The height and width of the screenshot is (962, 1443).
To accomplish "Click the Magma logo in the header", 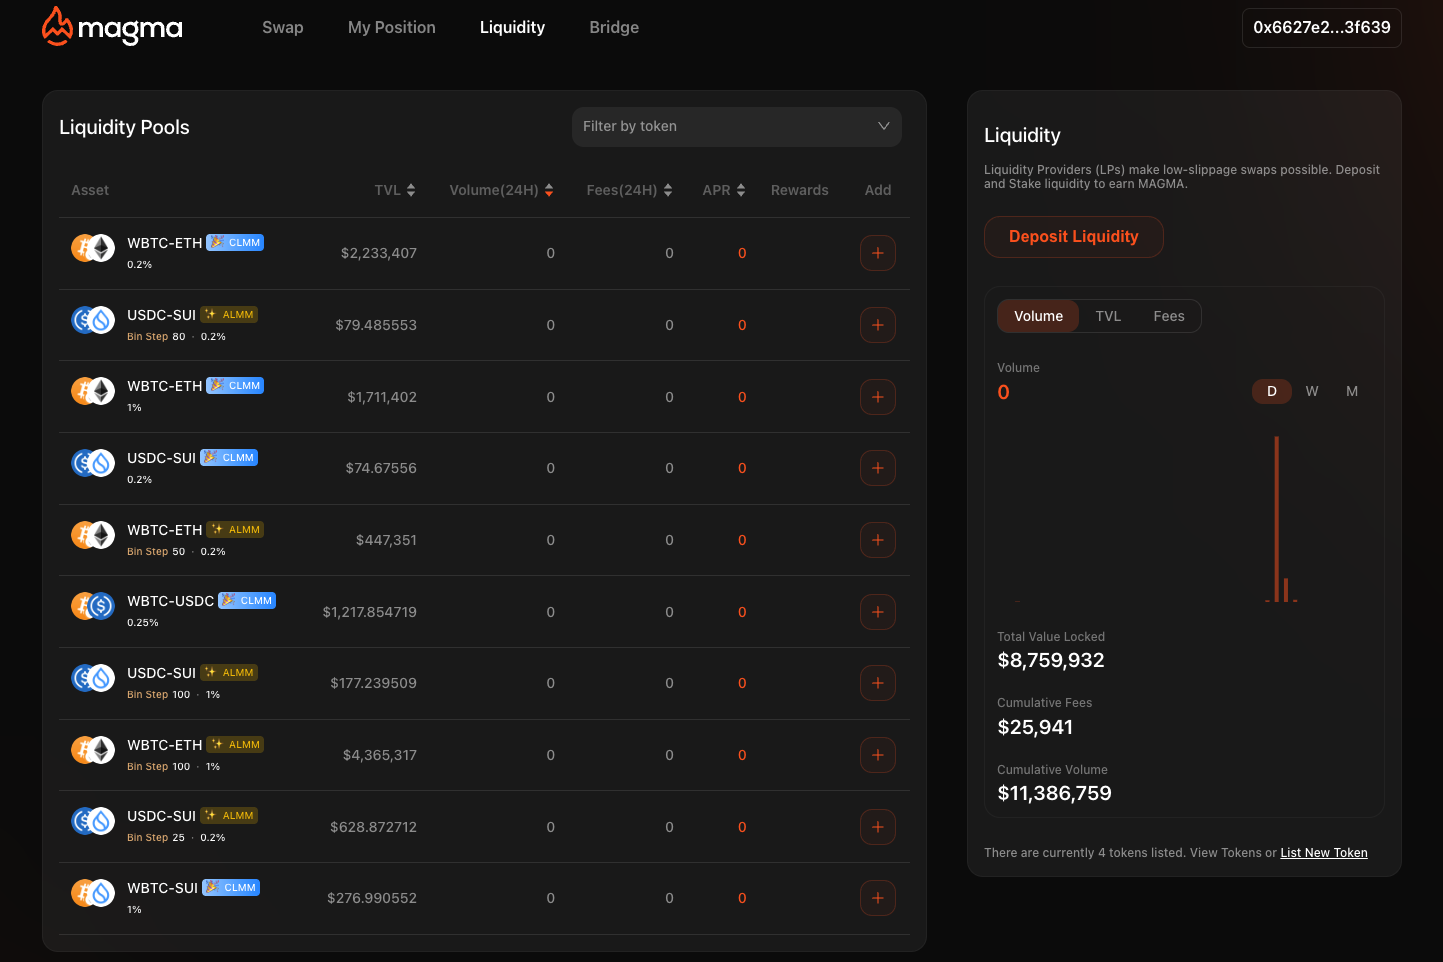I will 112,28.
